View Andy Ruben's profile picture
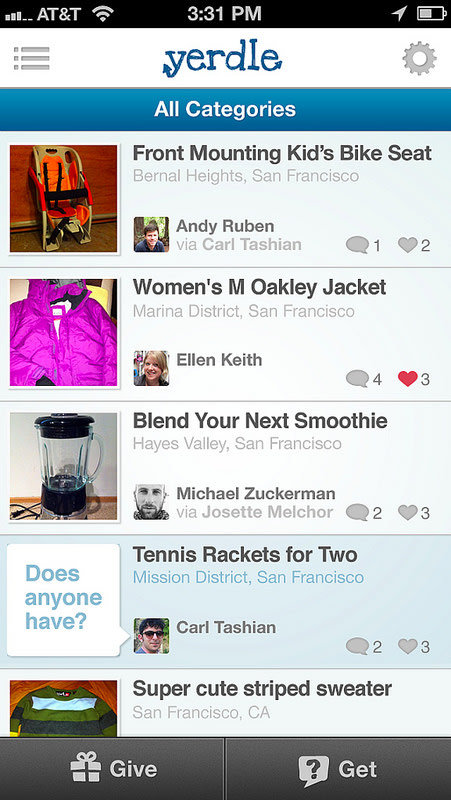The width and height of the screenshot is (451, 800). point(152,235)
